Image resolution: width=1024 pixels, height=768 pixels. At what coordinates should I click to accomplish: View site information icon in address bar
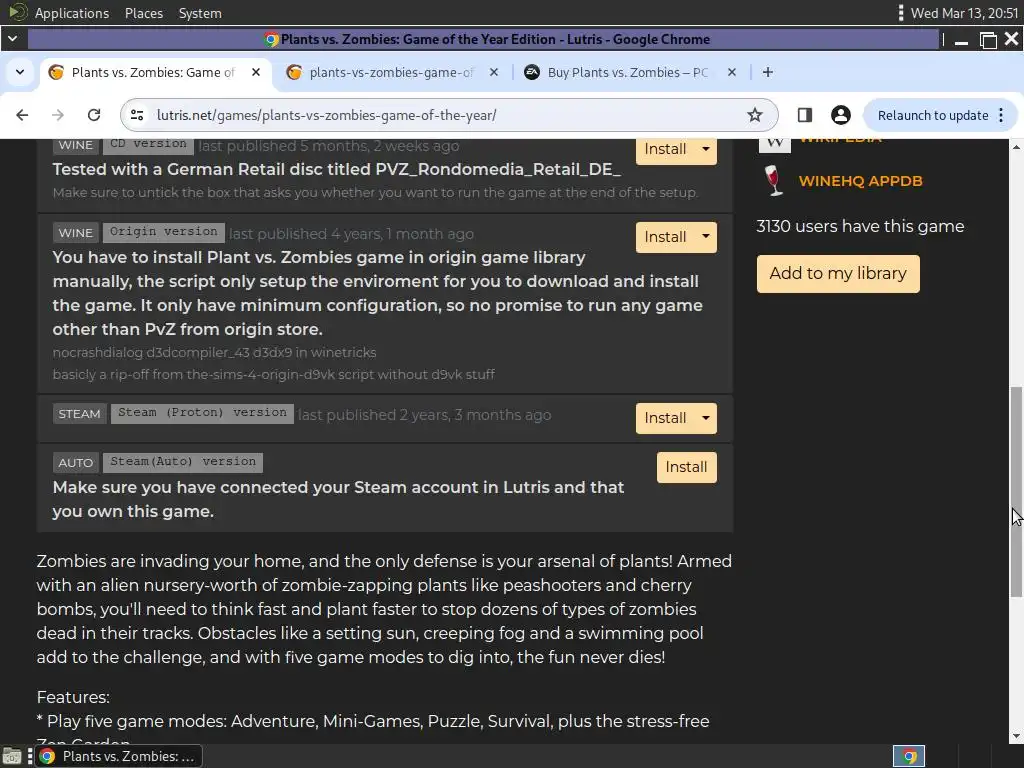(x=137, y=116)
